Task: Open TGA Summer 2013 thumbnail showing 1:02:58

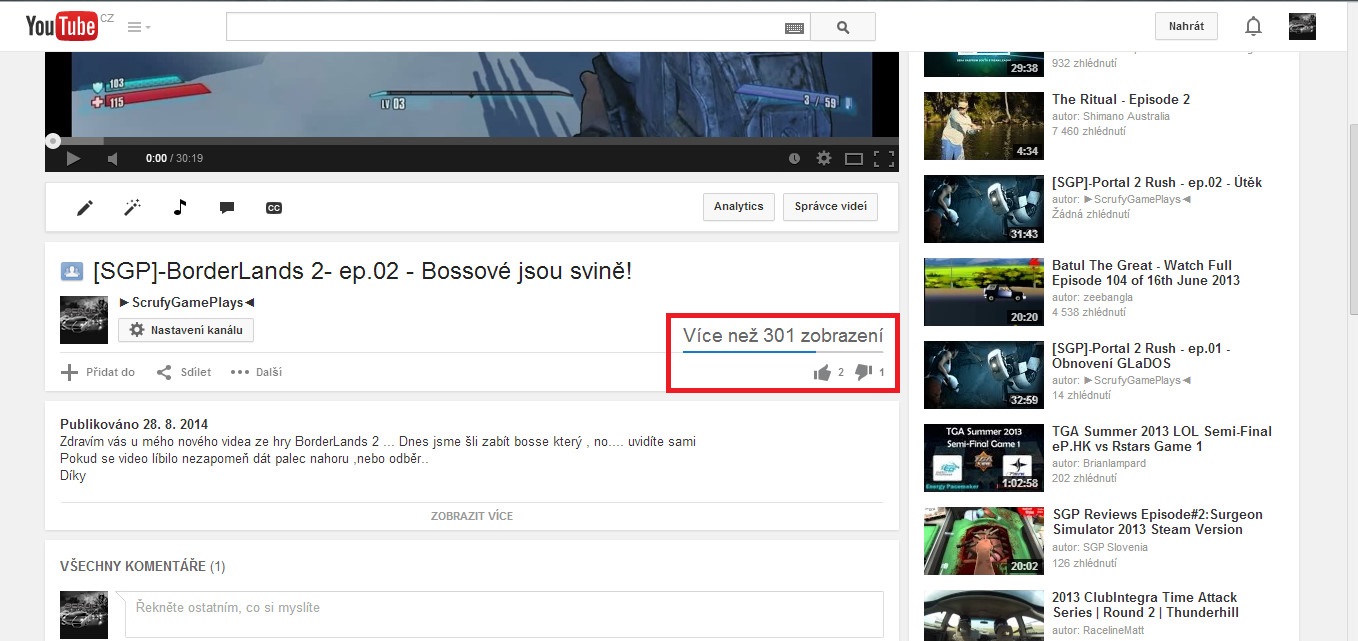Action: (x=984, y=458)
